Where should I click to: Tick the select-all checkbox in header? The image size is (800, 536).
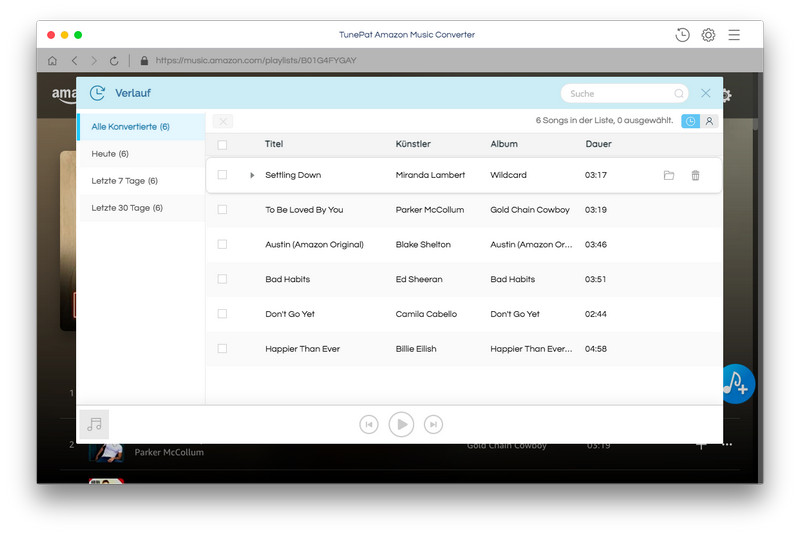coord(222,145)
